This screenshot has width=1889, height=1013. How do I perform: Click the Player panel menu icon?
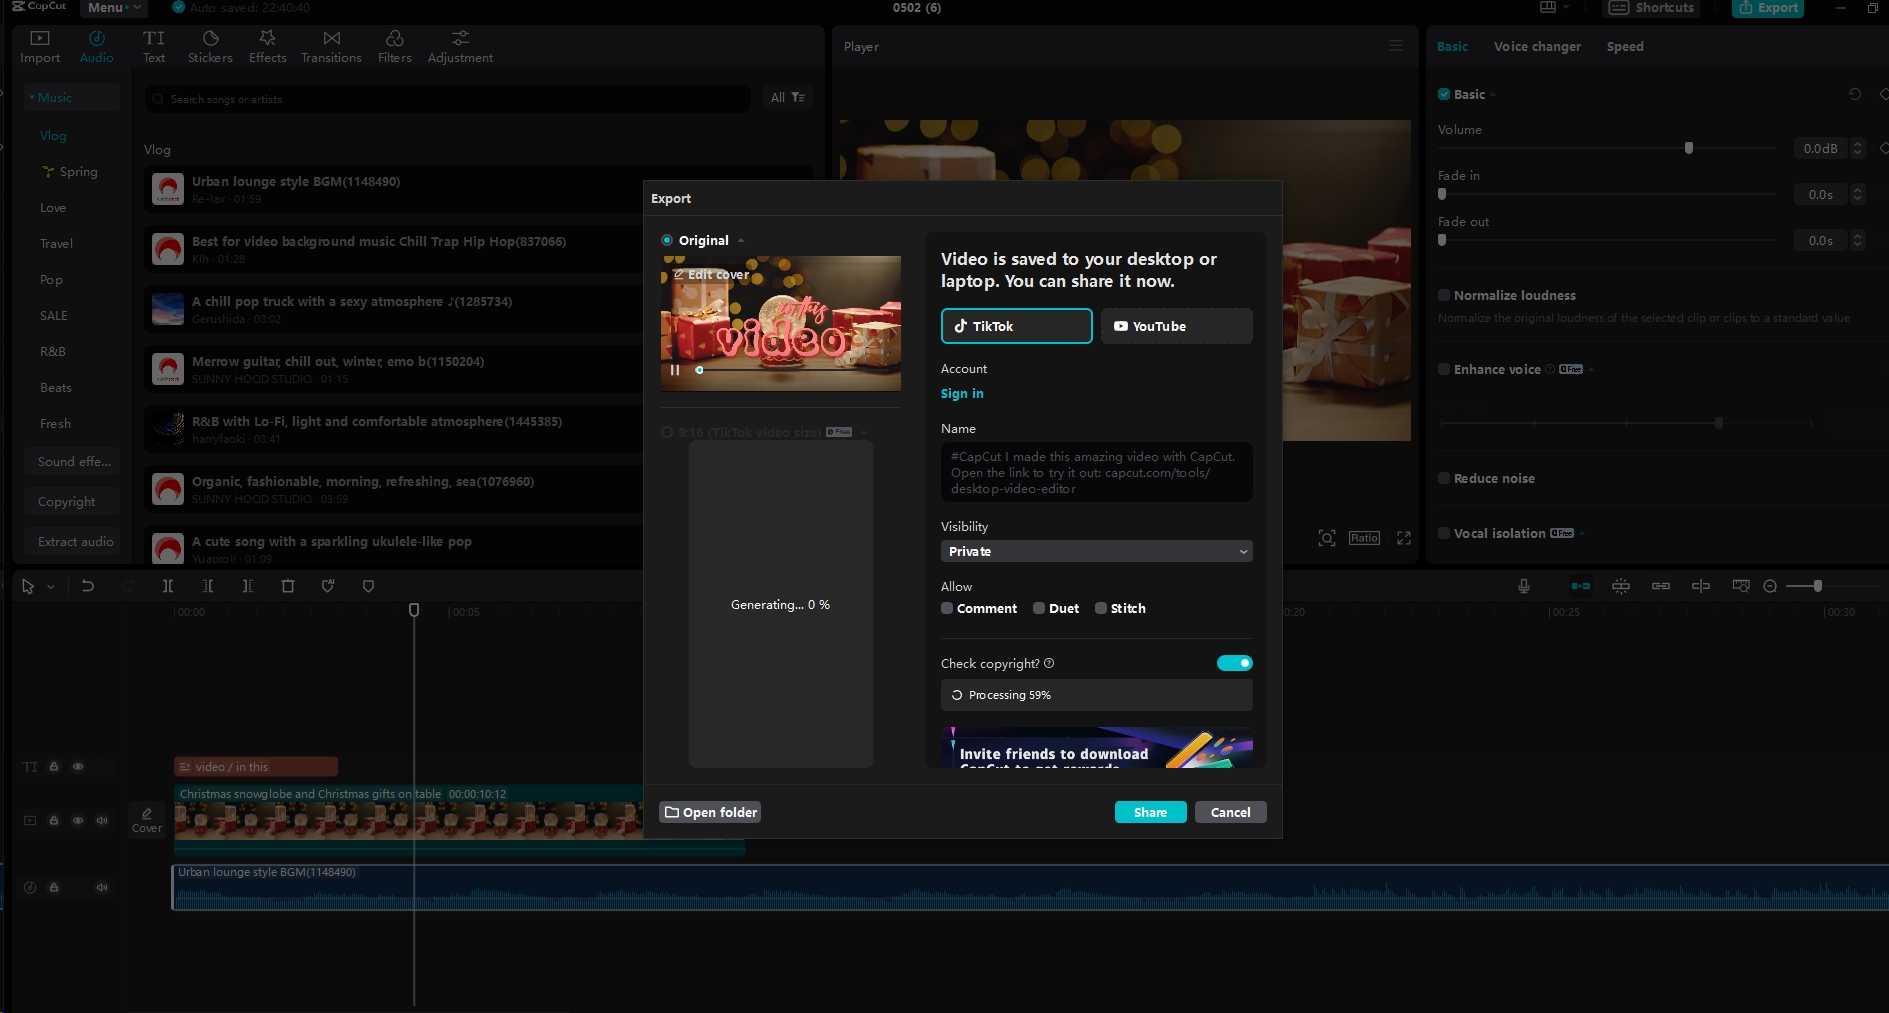tap(1396, 46)
